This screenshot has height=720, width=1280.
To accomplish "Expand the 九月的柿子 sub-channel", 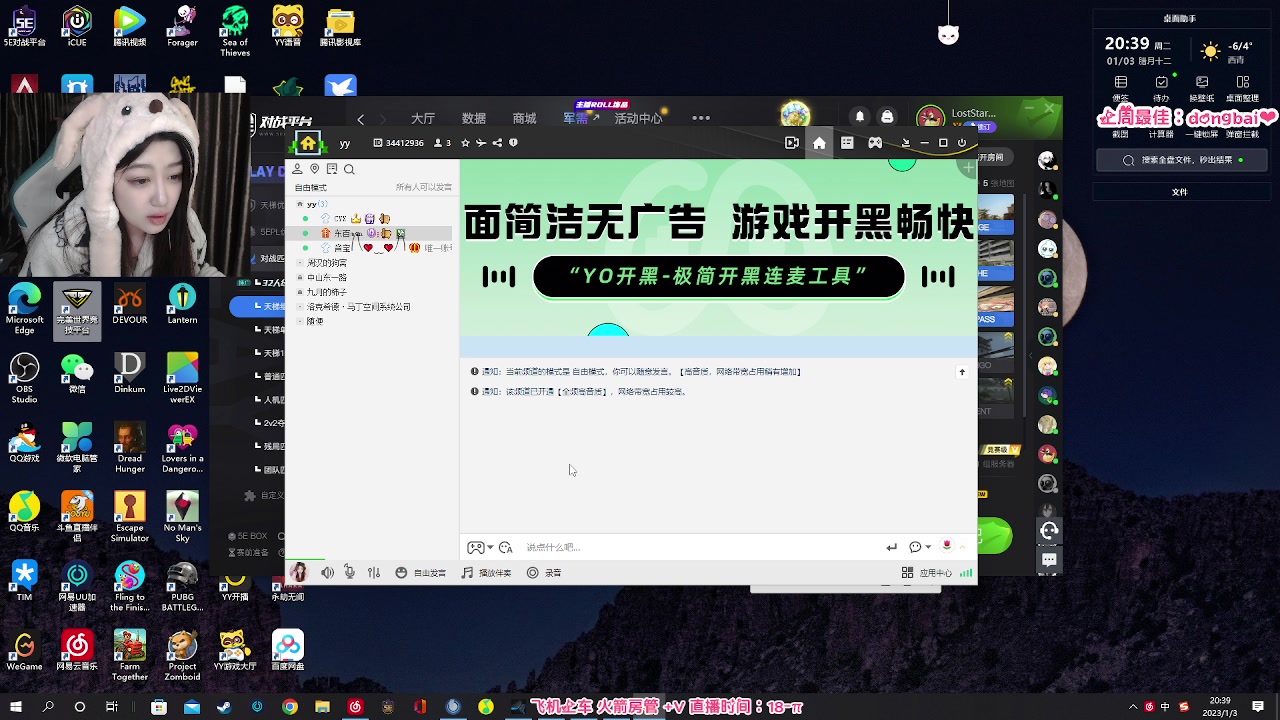I will click(x=300, y=292).
